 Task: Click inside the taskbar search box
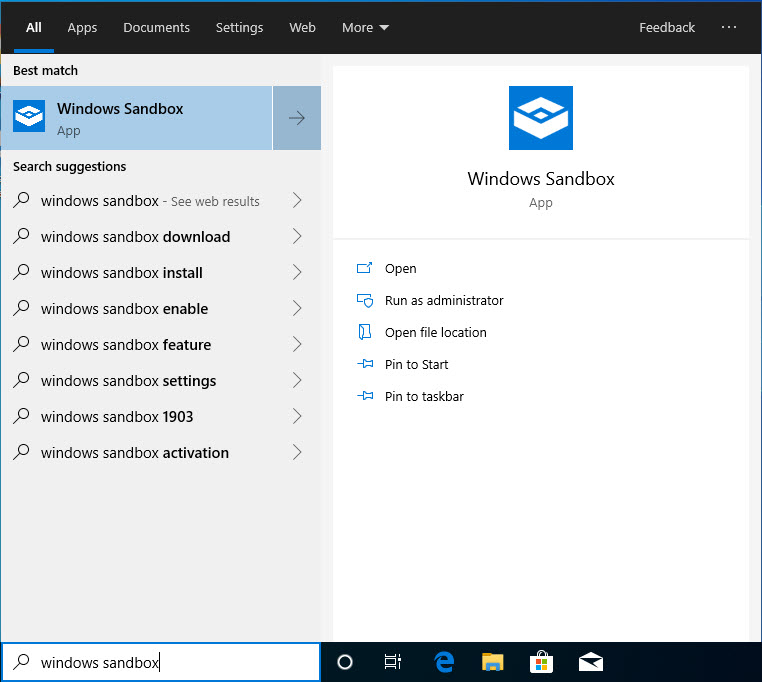[161, 662]
